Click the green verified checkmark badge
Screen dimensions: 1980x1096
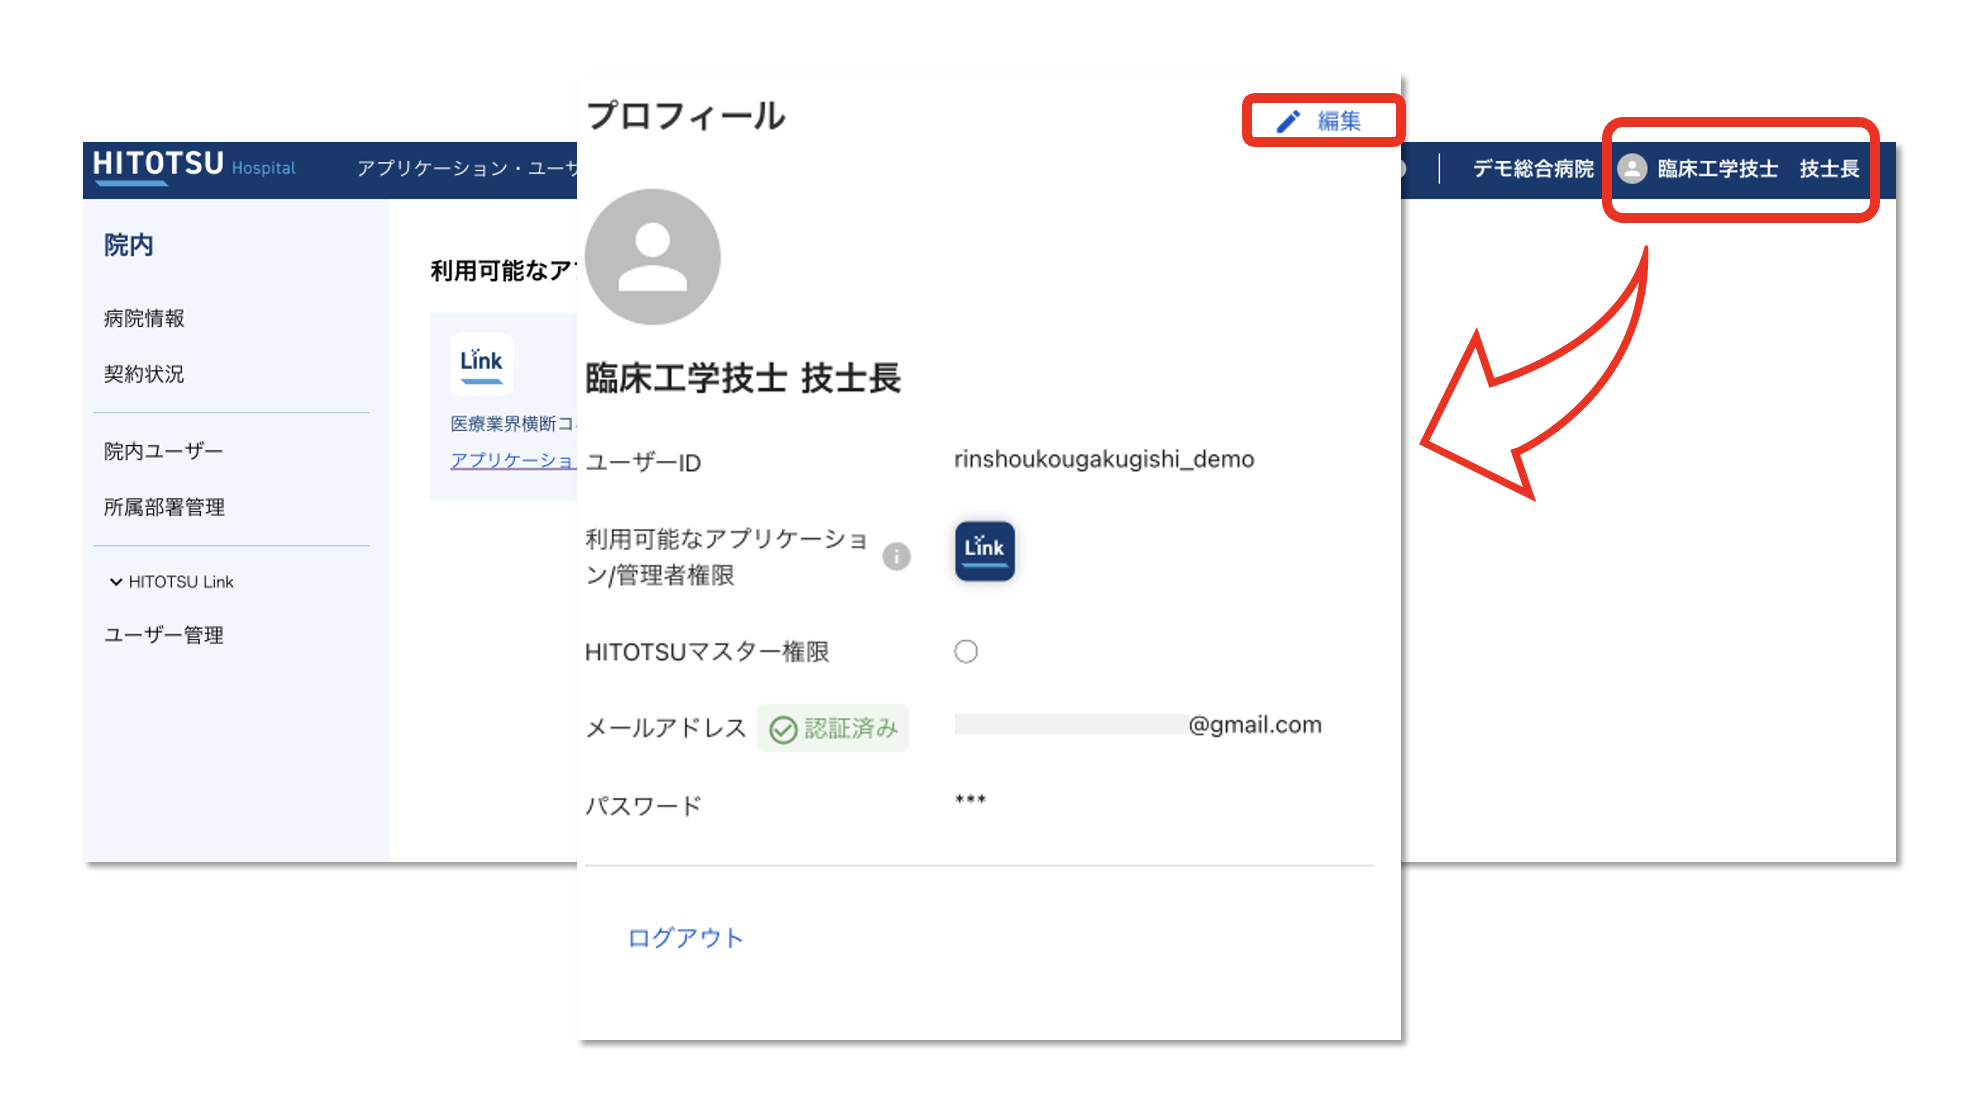pos(783,729)
